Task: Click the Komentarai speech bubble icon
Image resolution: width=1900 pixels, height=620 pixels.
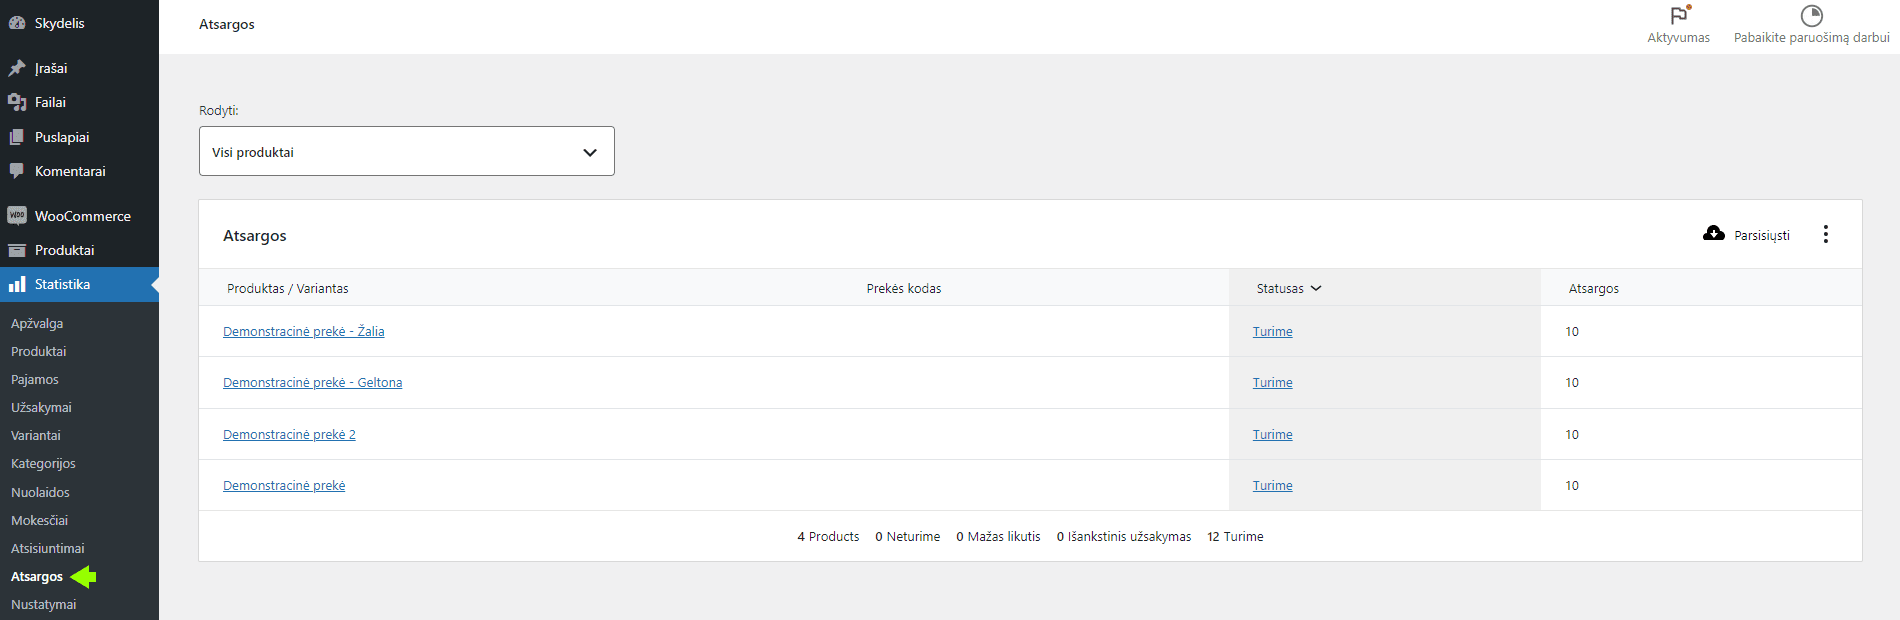Action: [x=17, y=171]
